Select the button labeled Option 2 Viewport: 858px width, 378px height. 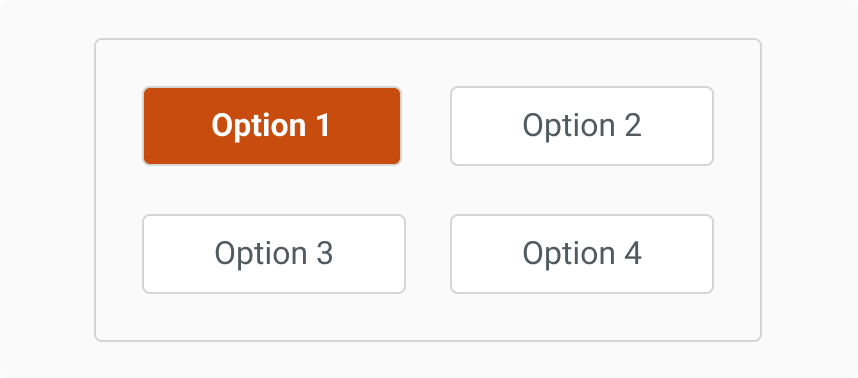point(582,126)
